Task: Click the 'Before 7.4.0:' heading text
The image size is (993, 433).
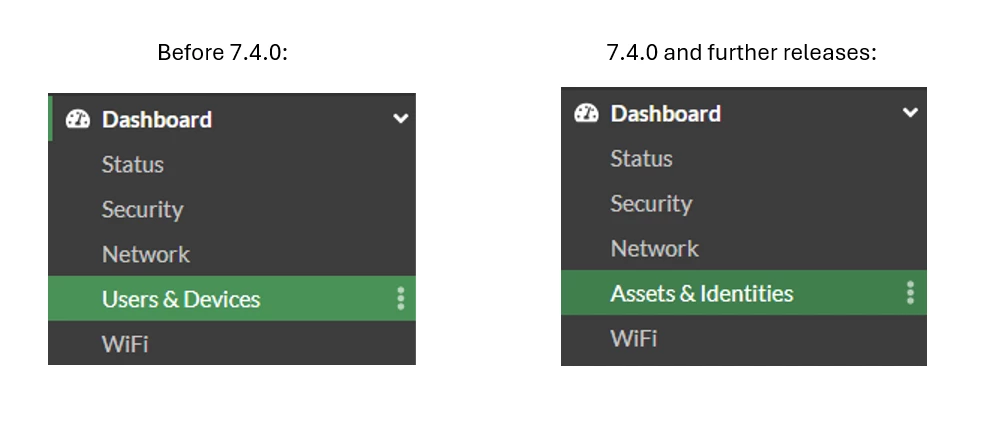Action: (x=222, y=52)
